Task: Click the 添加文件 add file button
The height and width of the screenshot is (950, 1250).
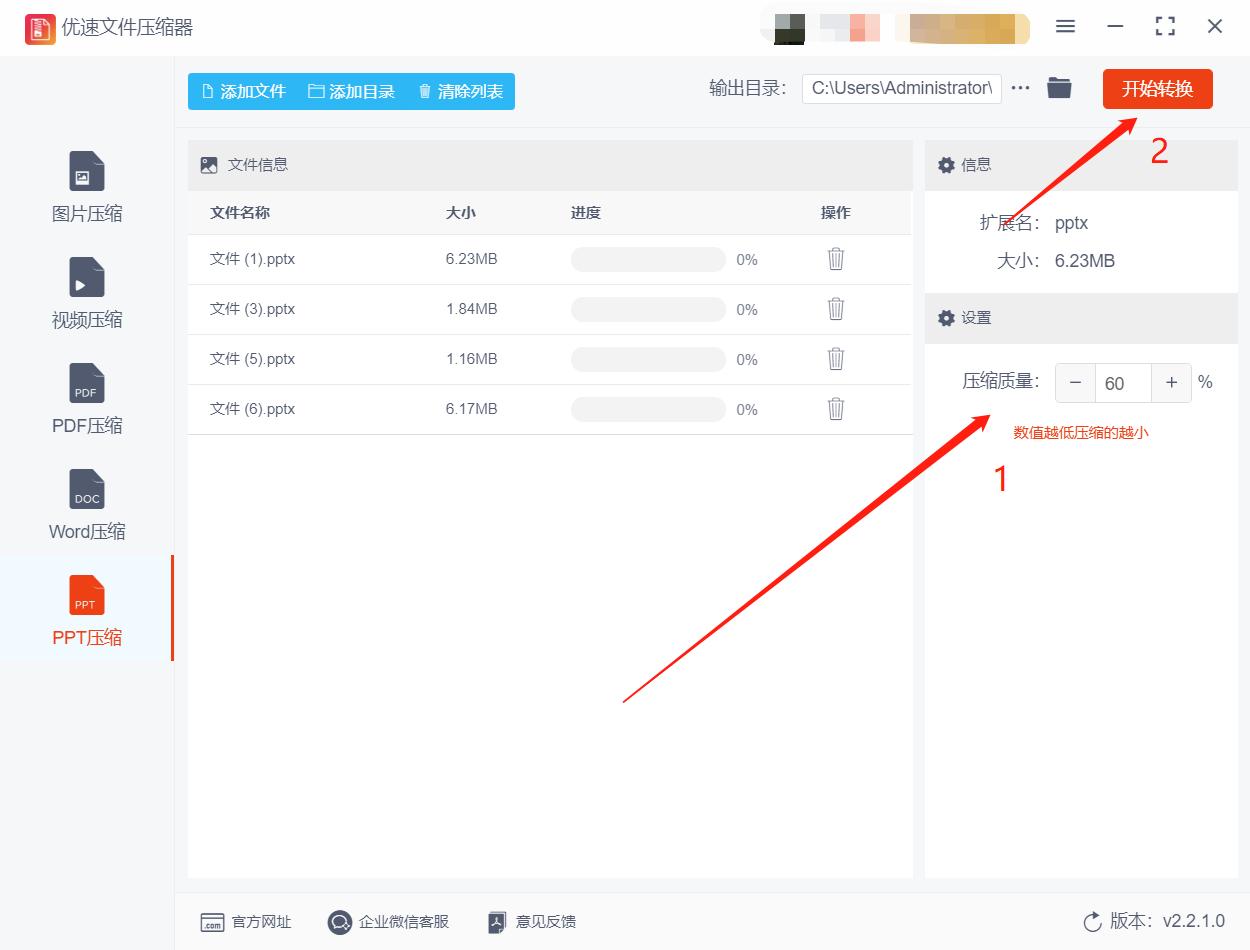Action: [243, 91]
